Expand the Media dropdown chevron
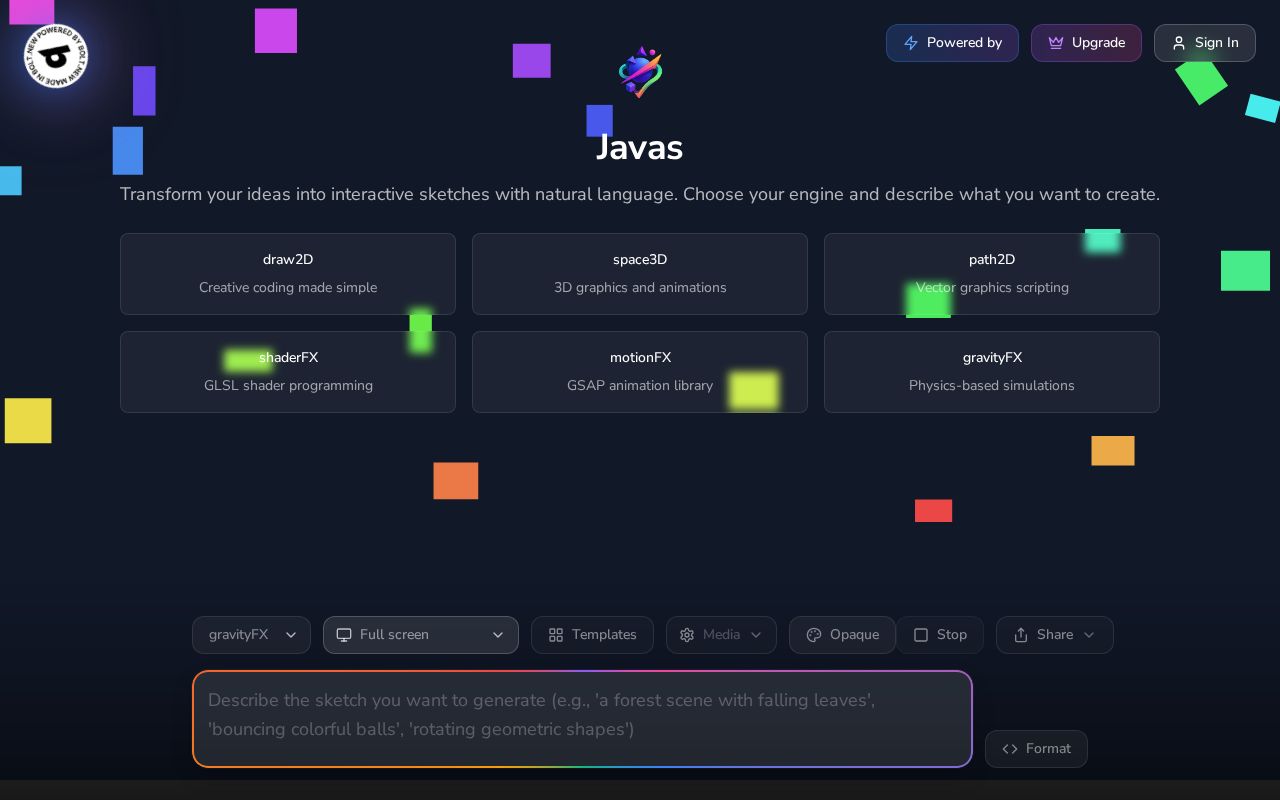The width and height of the screenshot is (1280, 800). click(x=756, y=635)
